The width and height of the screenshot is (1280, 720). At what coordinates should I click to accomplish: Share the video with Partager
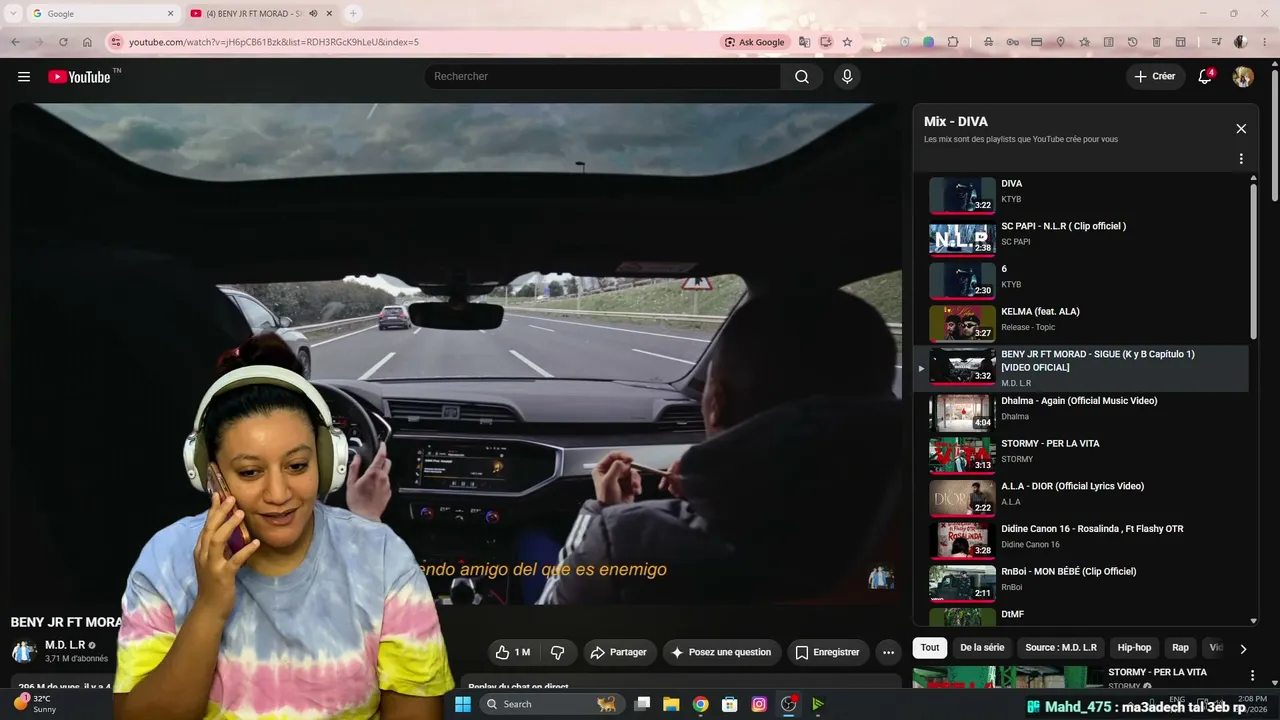coord(619,652)
